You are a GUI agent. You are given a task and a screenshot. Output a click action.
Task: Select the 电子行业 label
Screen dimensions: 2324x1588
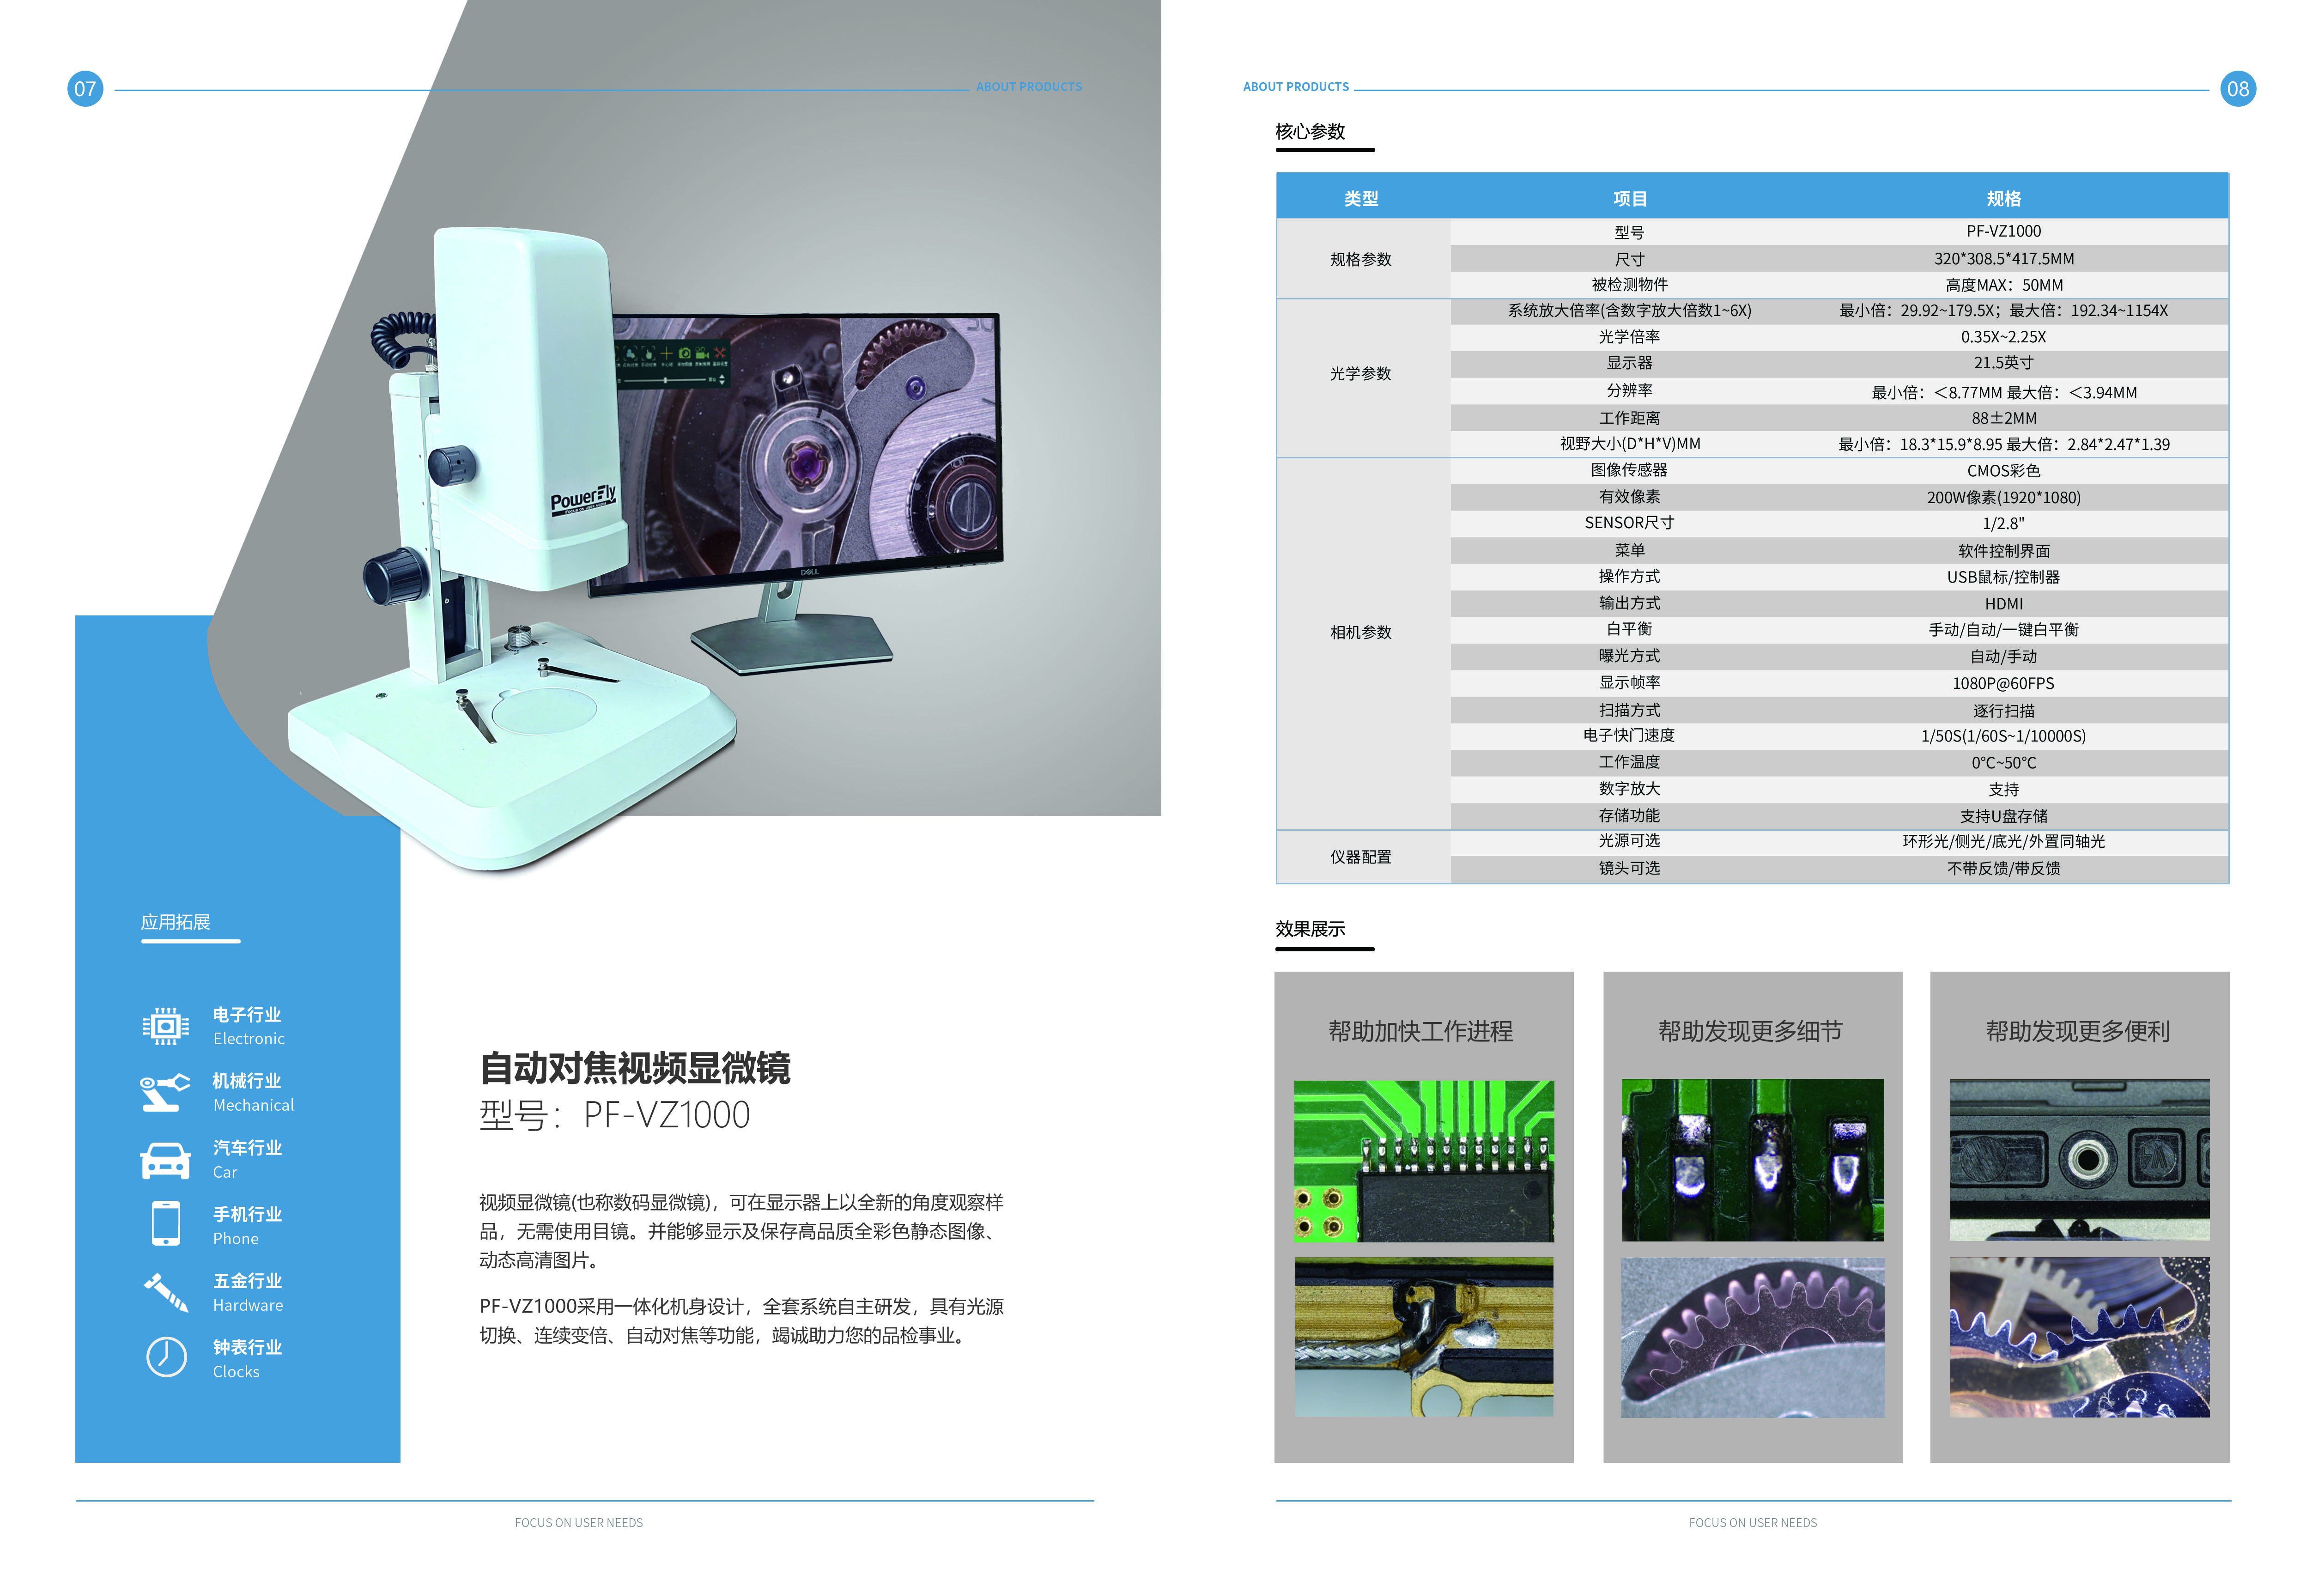pos(247,1014)
